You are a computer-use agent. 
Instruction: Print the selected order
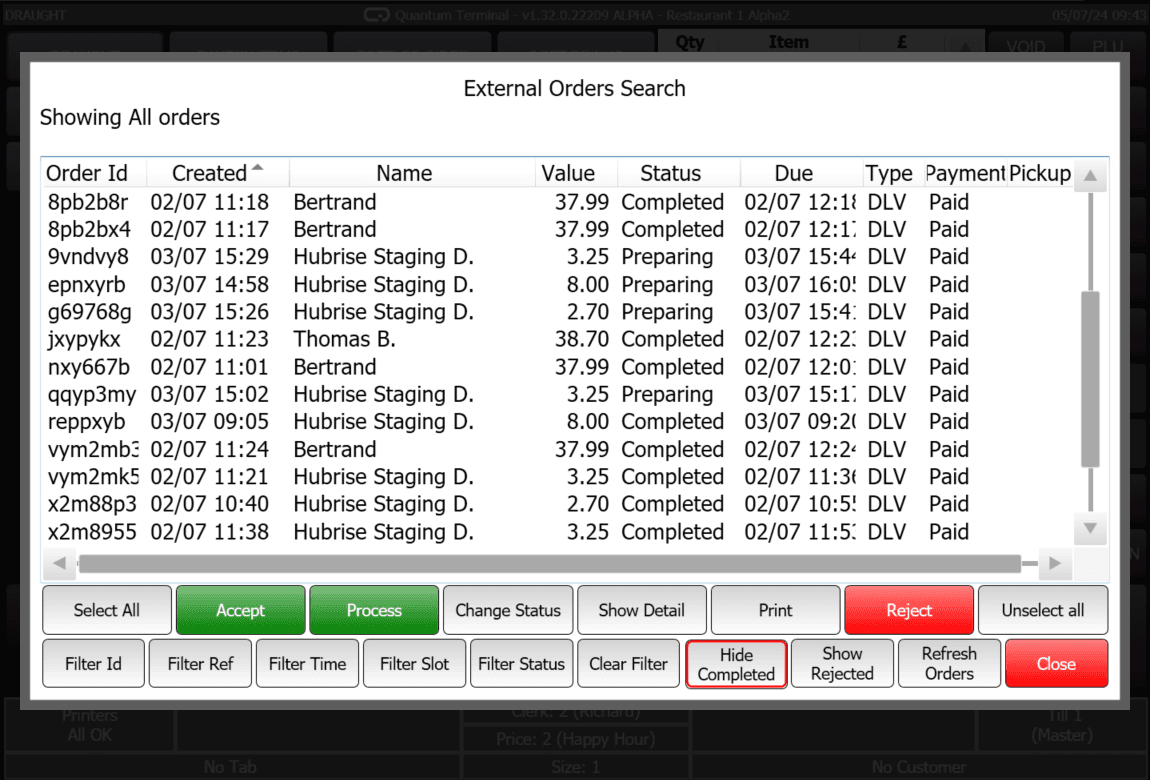(x=775, y=609)
